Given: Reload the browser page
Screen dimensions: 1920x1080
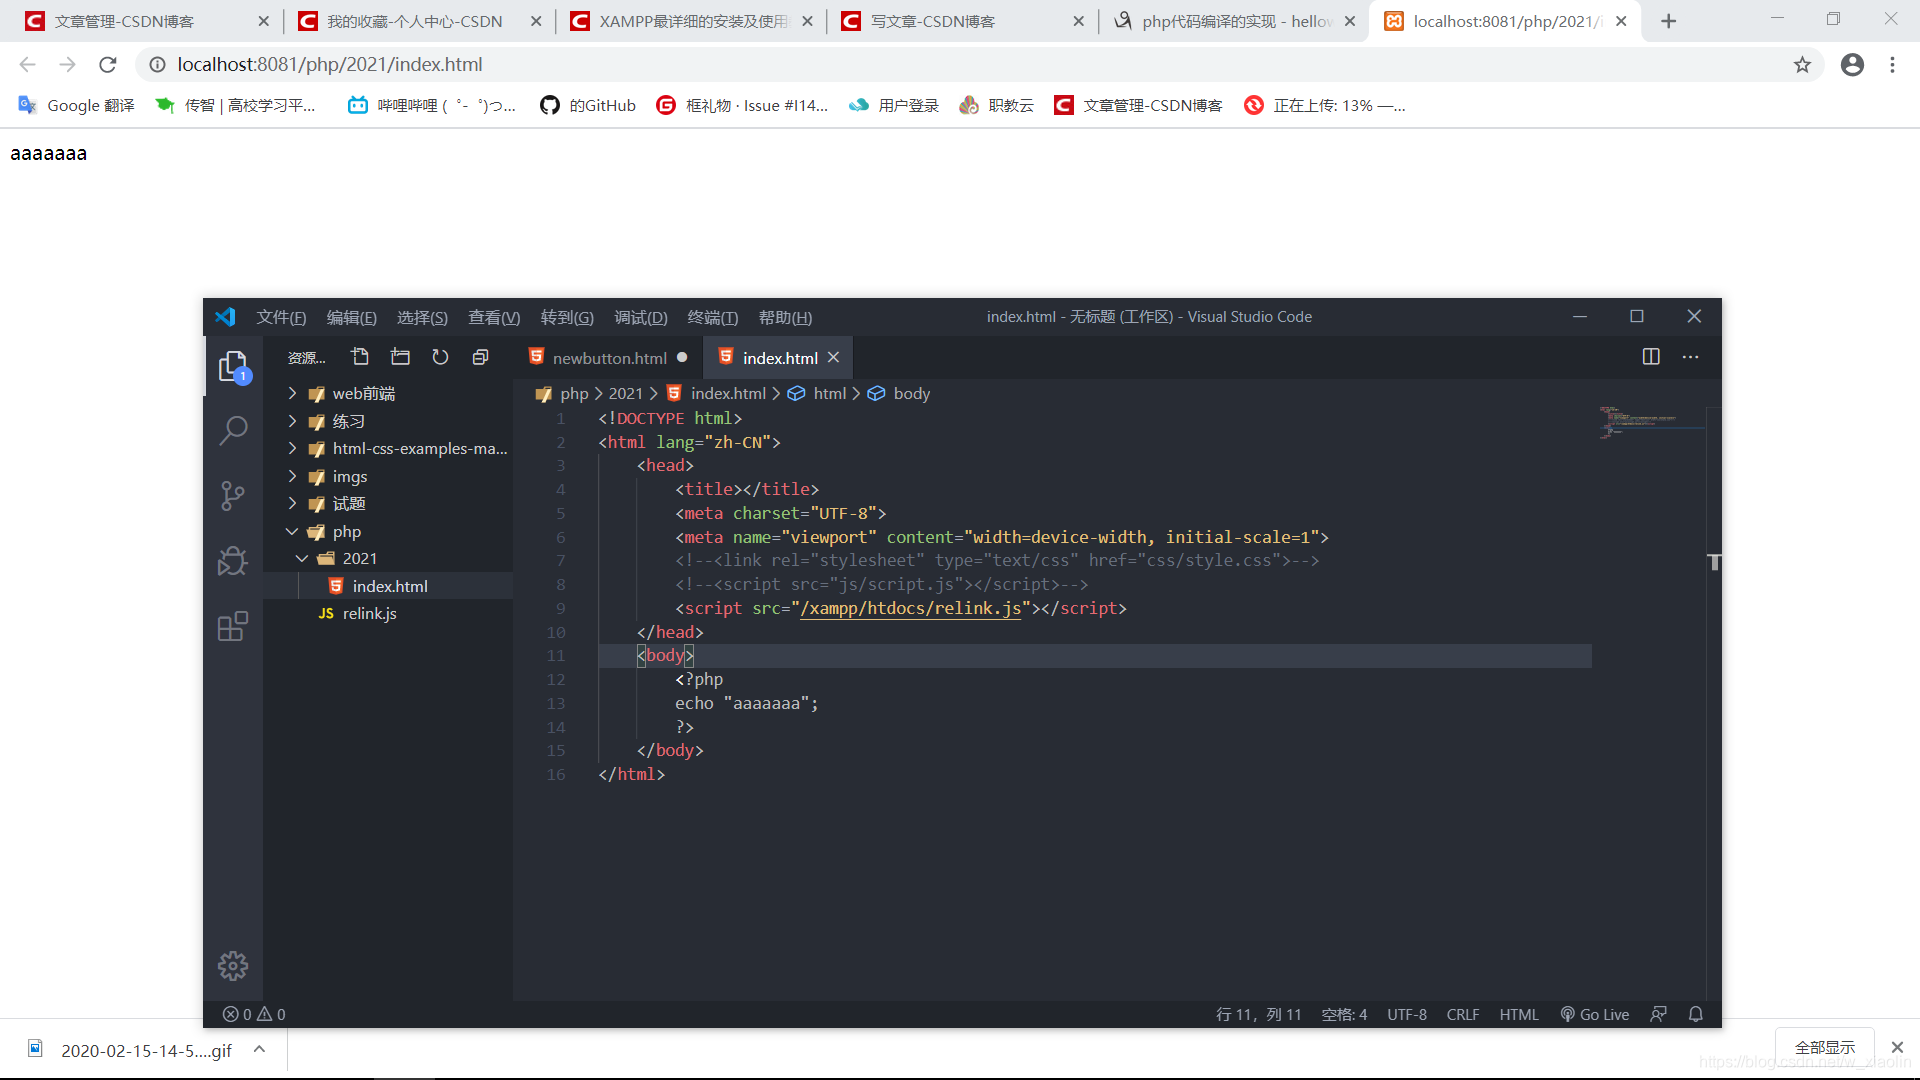Looking at the screenshot, I should [108, 65].
